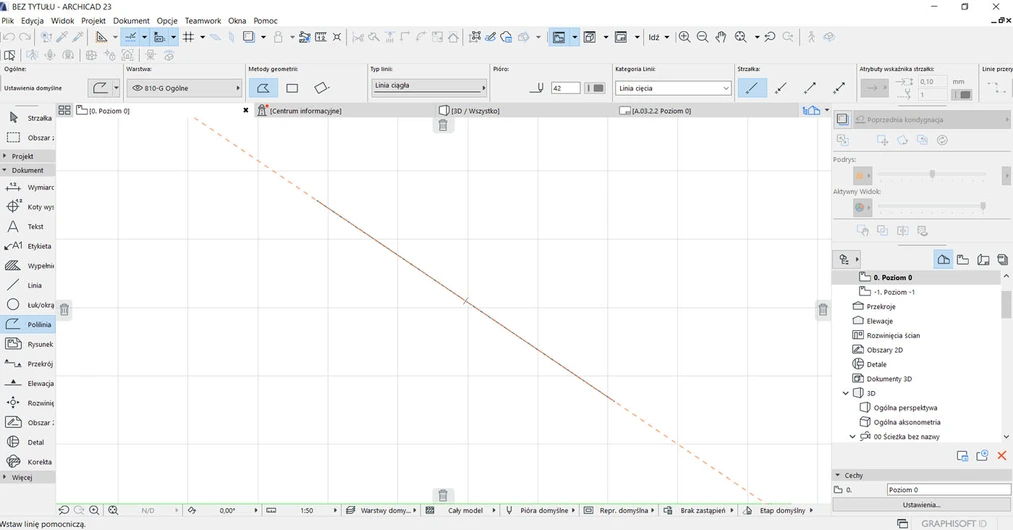Select the Rysunek drawing tool

28,344
